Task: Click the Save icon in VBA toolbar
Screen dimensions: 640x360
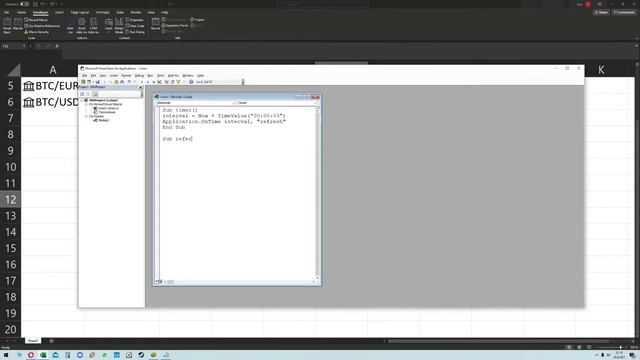Action: point(98,82)
